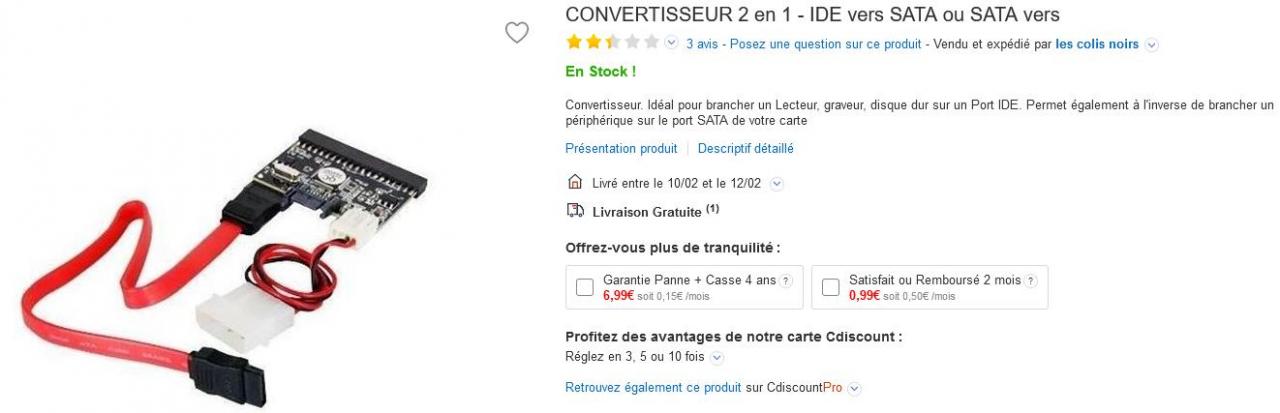Go to Descriptif détaillé section
This screenshot has width=1280, height=413.
click(x=745, y=149)
